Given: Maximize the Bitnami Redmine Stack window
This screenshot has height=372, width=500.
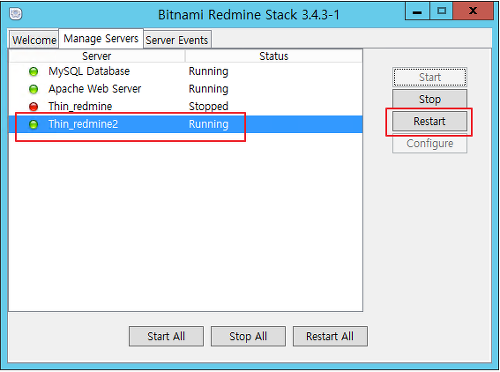Looking at the screenshot, I should (x=441, y=11).
